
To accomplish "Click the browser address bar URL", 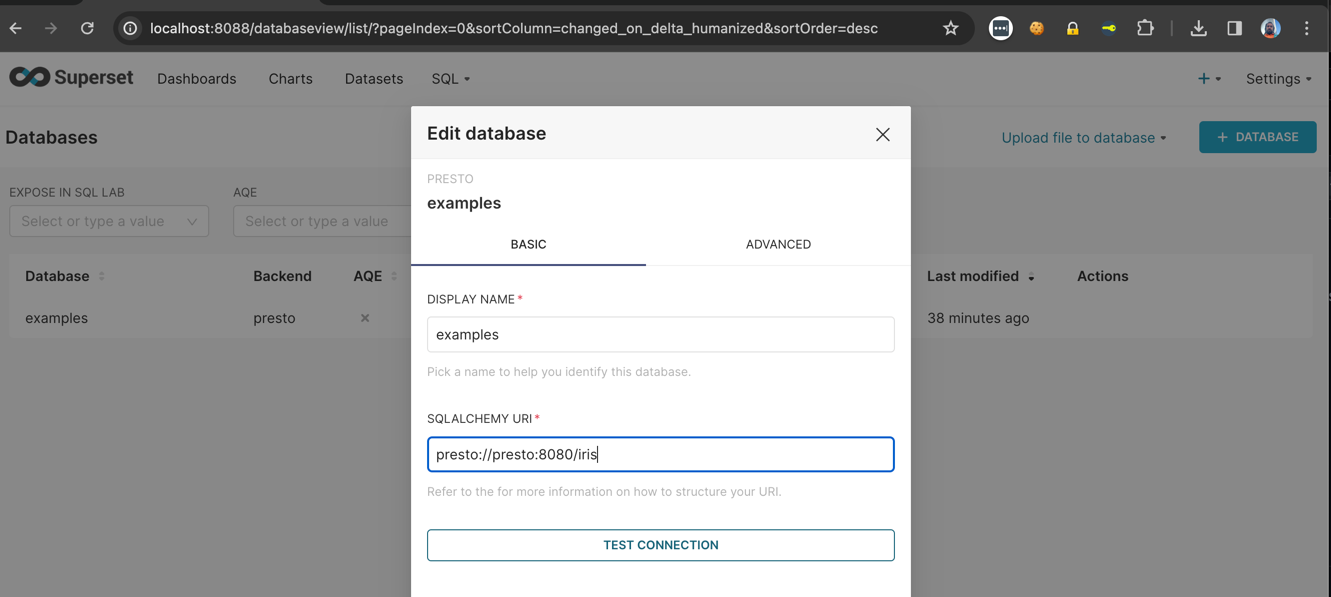I will click(514, 29).
